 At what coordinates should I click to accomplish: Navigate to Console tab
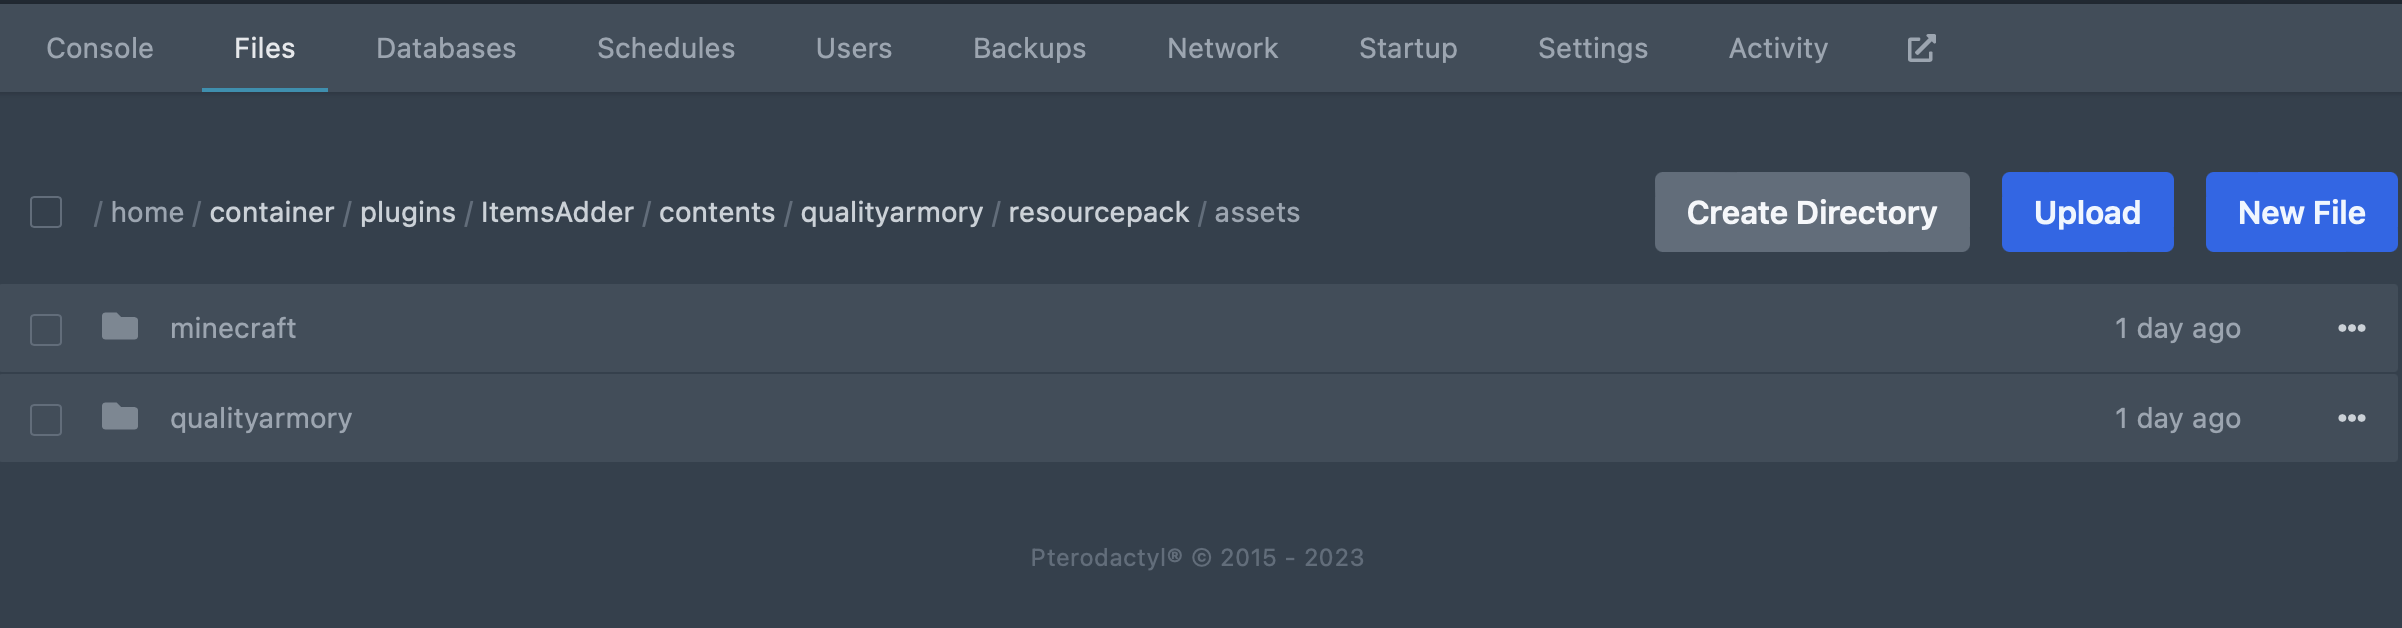tap(98, 47)
